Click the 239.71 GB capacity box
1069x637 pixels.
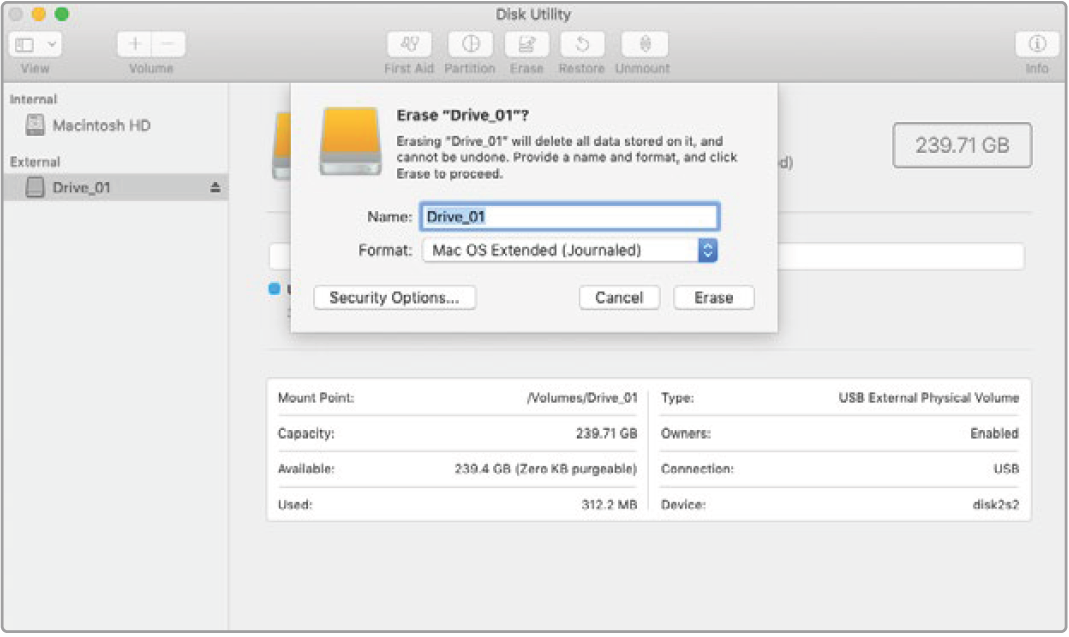[962, 145]
